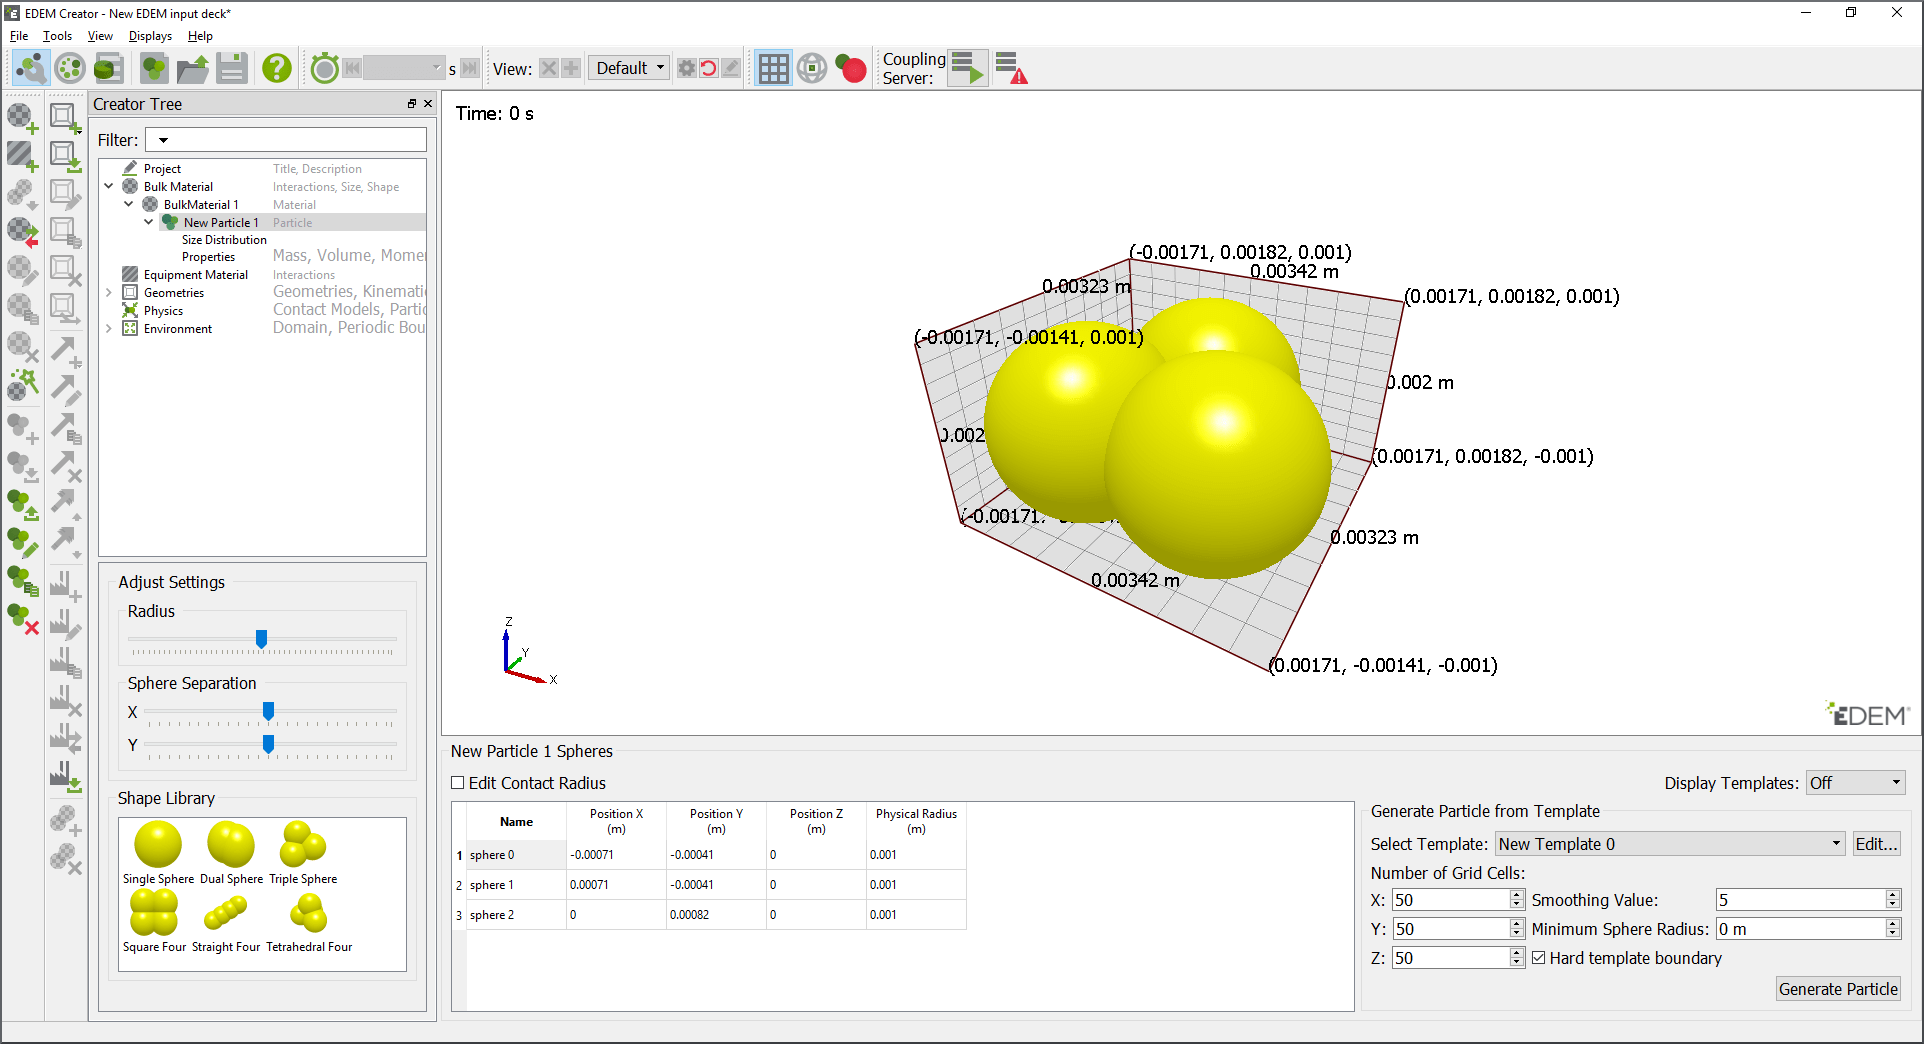Click the Save floppy disk icon
Screen dimensions: 1924x1044
(x=232, y=68)
